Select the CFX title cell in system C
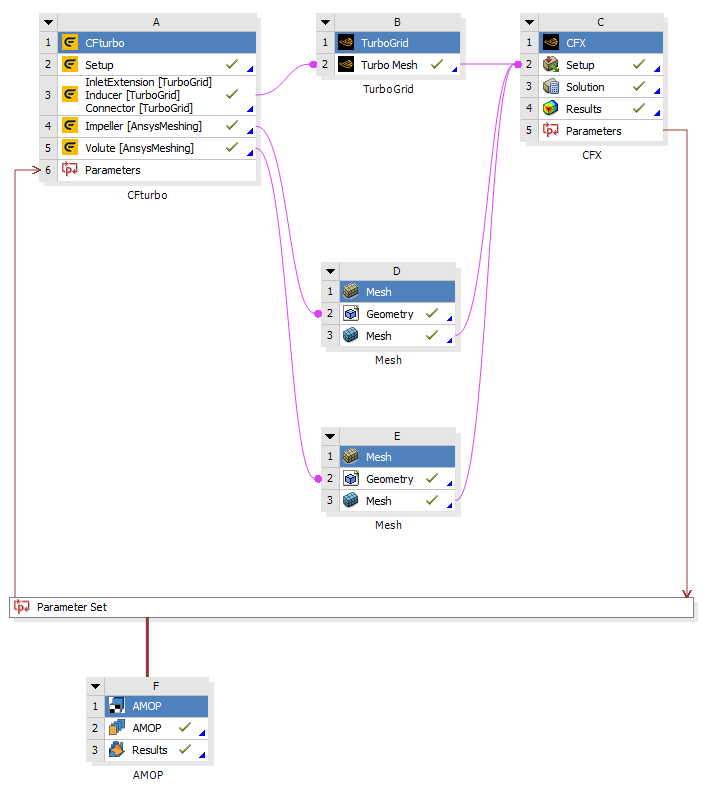The height and width of the screenshot is (797, 721). click(x=601, y=43)
